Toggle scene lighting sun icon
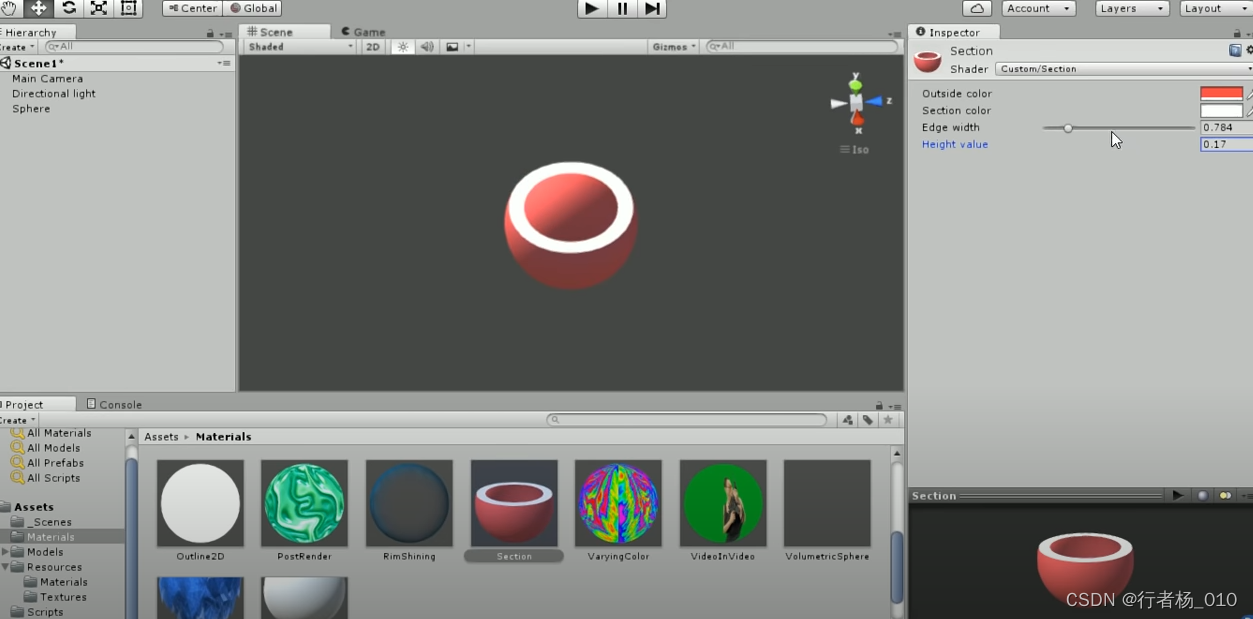Viewport: 1253px width, 619px height. tap(403, 47)
